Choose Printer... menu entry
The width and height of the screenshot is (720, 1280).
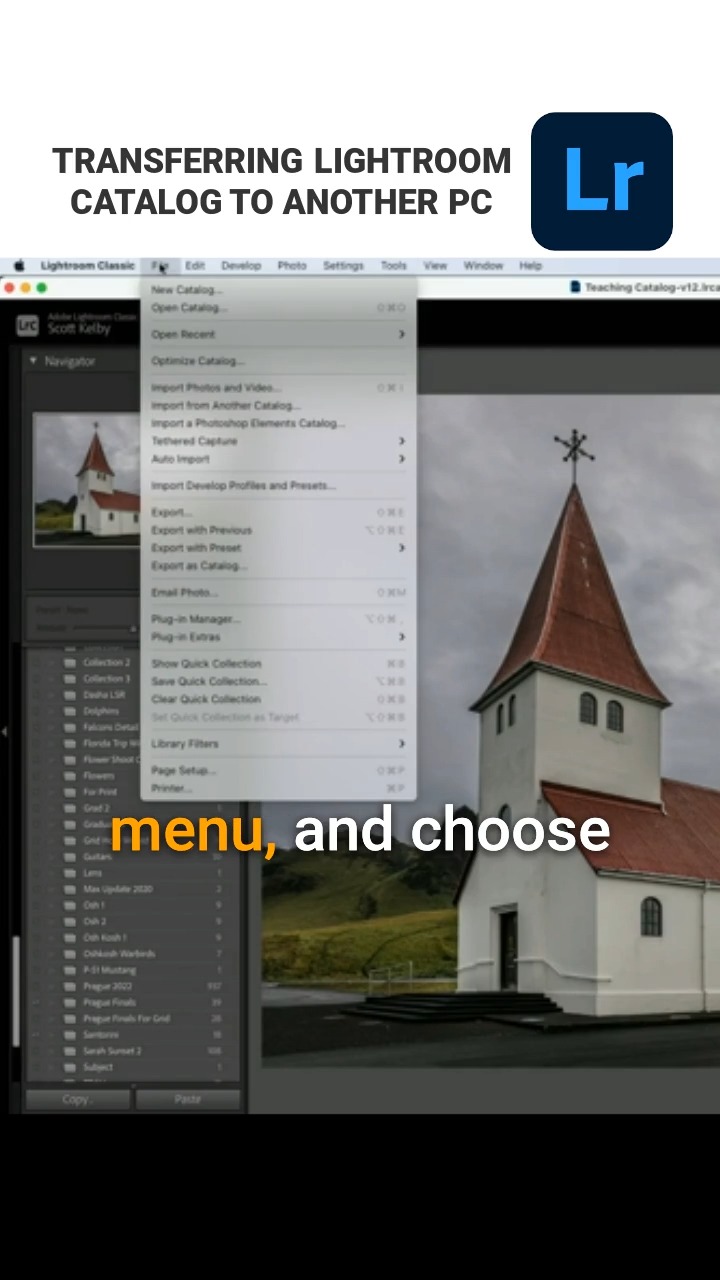click(x=278, y=789)
